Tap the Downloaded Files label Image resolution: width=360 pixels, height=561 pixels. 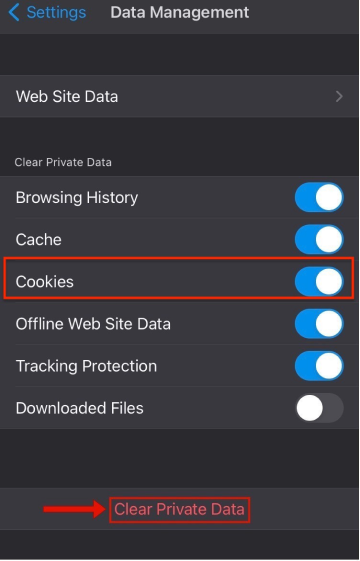coord(79,408)
